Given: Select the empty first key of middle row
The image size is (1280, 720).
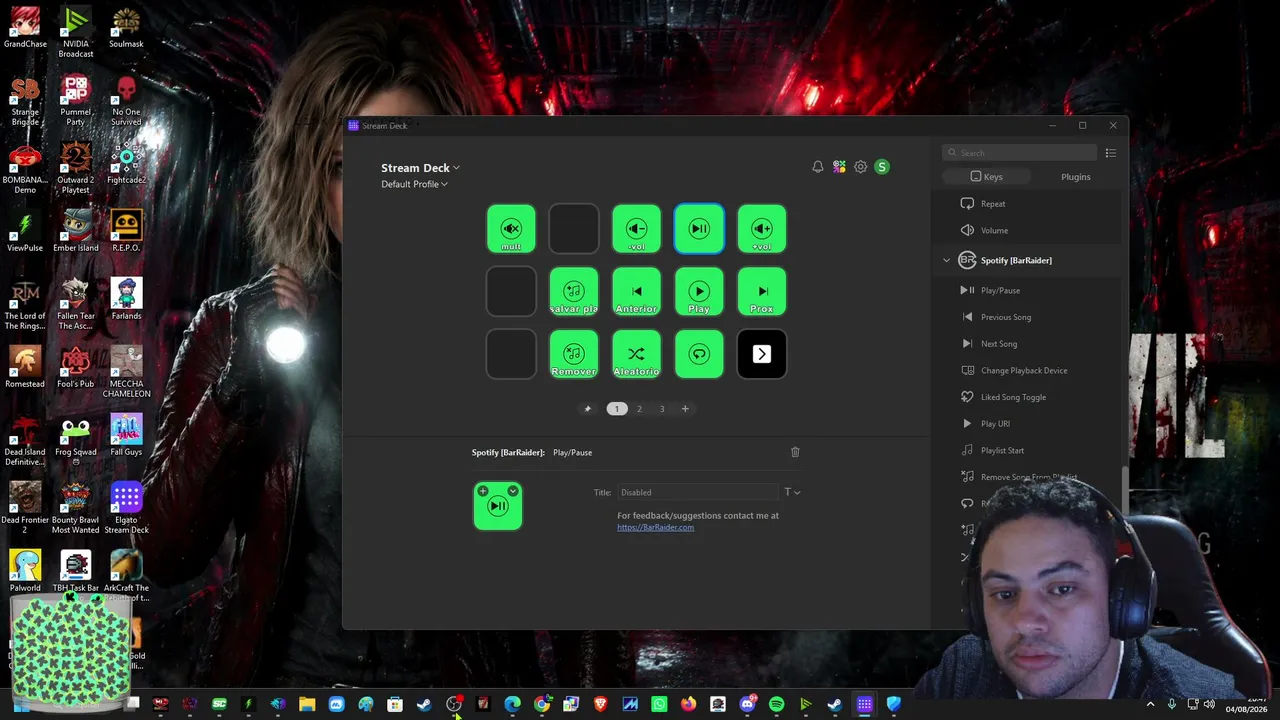Looking at the screenshot, I should 511,292.
